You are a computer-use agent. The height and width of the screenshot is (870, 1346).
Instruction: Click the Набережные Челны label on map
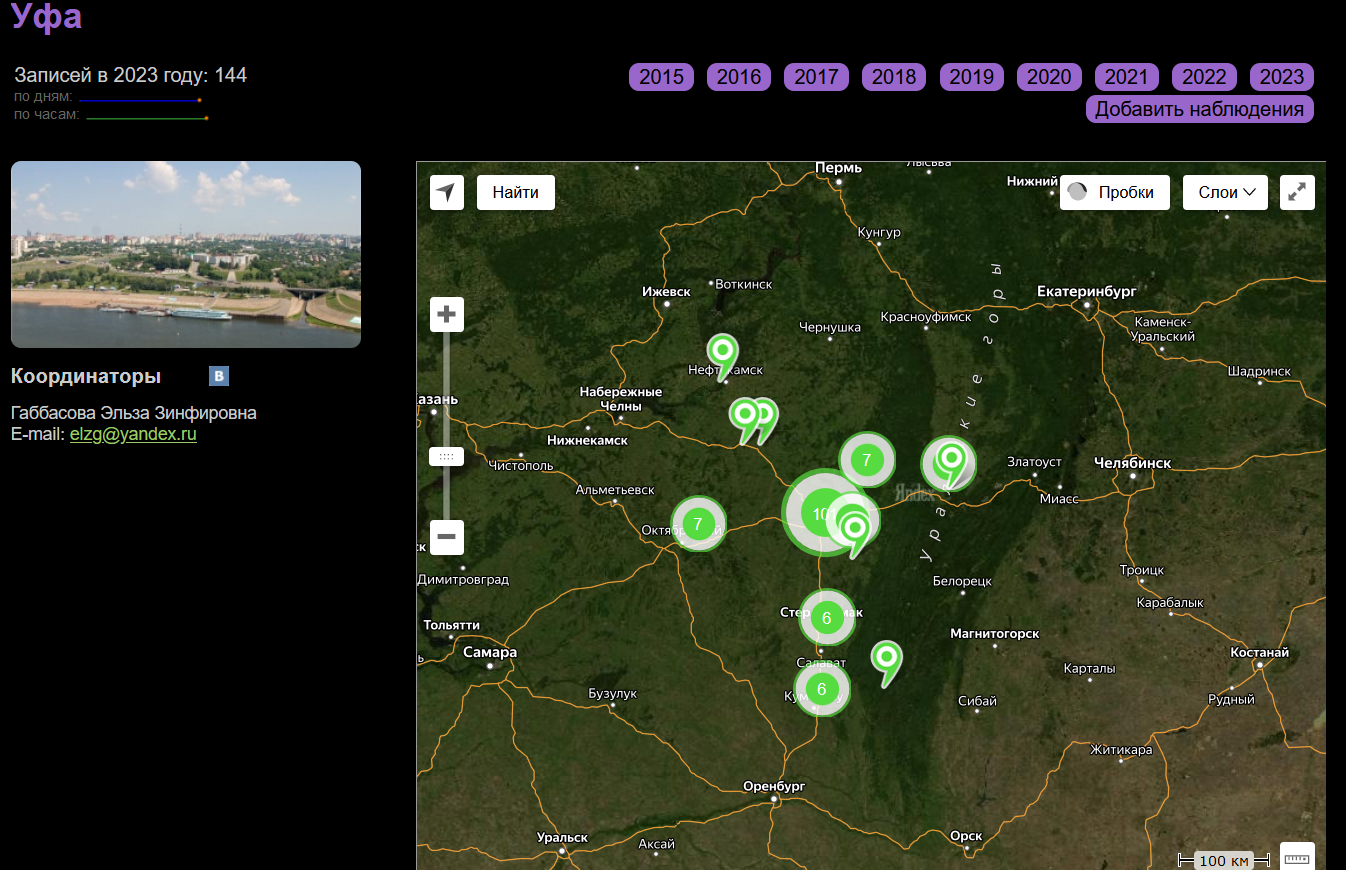pyautogui.click(x=620, y=398)
